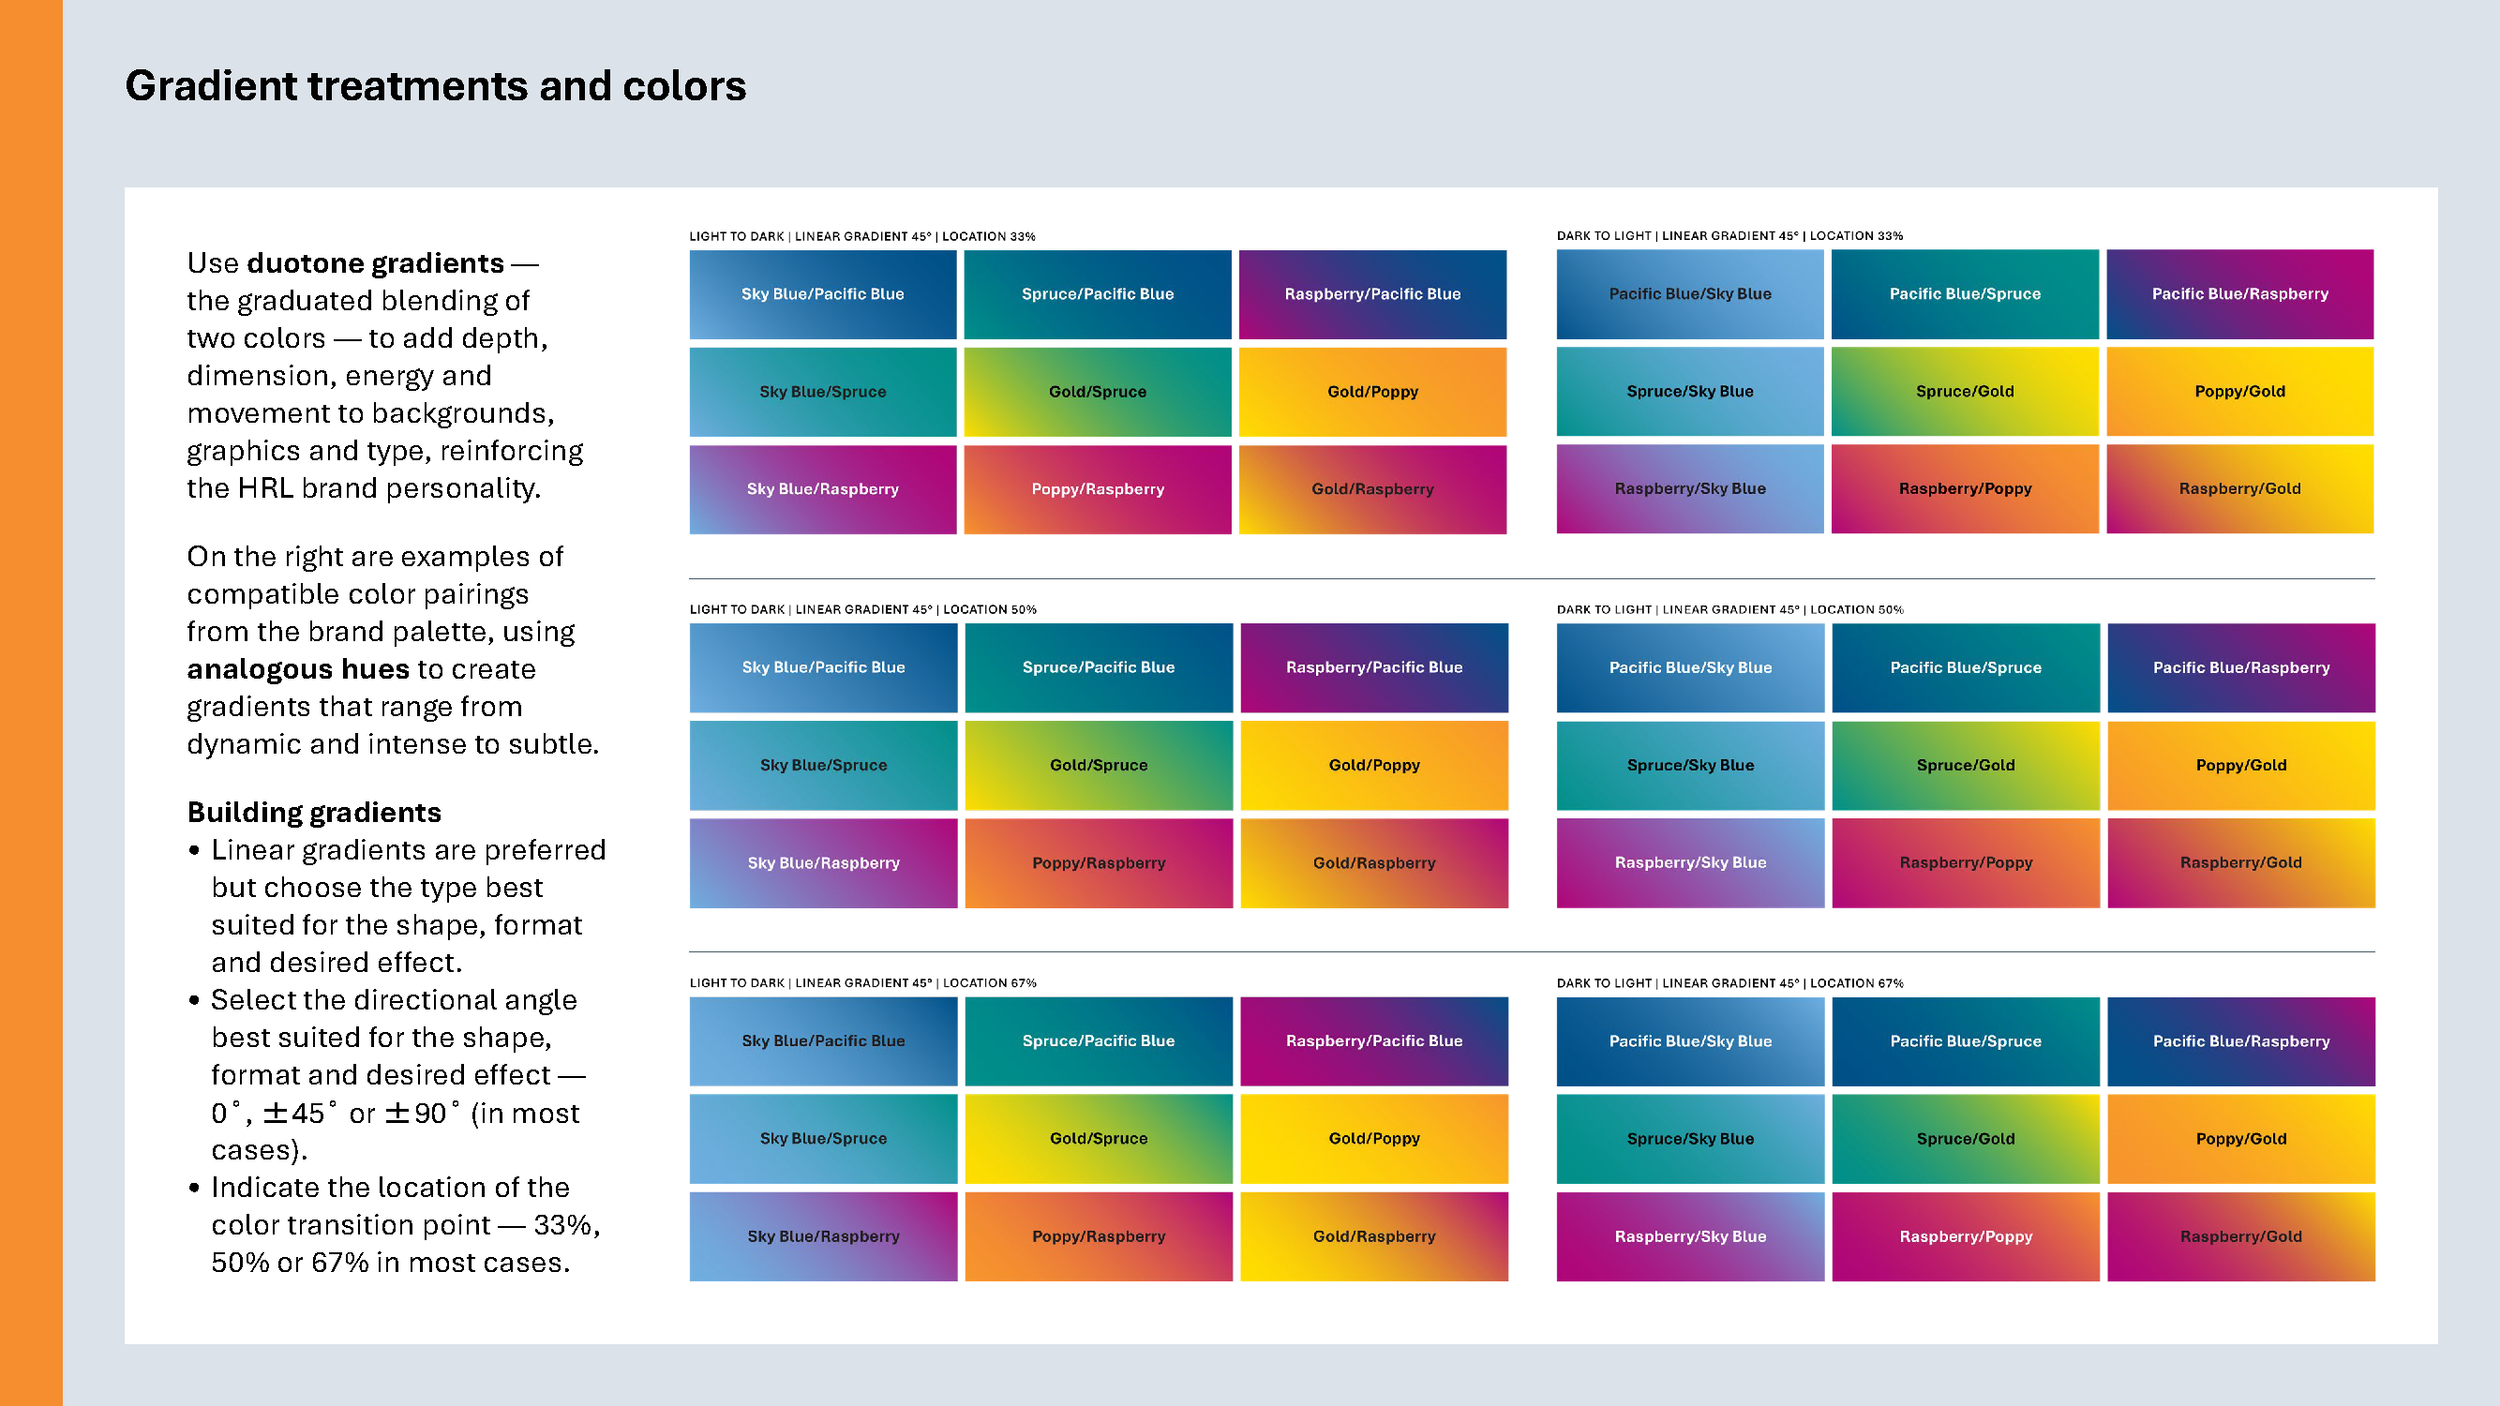Click Spruce/Pacific Blue swatch in 50% light-to-dark group
Screen dimensions: 2500x1406
1098,667
